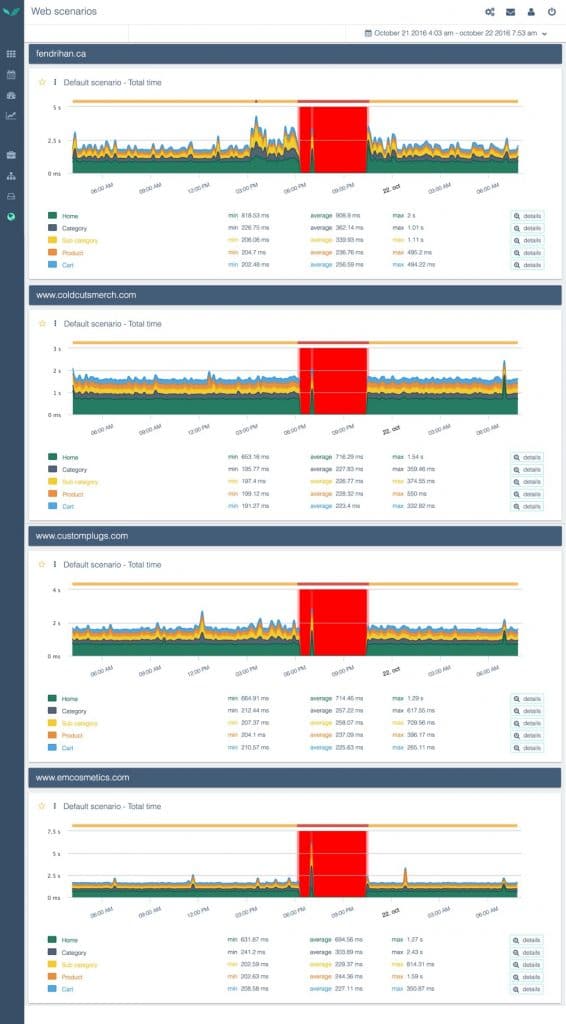Open settings gears icon in header
The image size is (566, 1024).
[490, 12]
